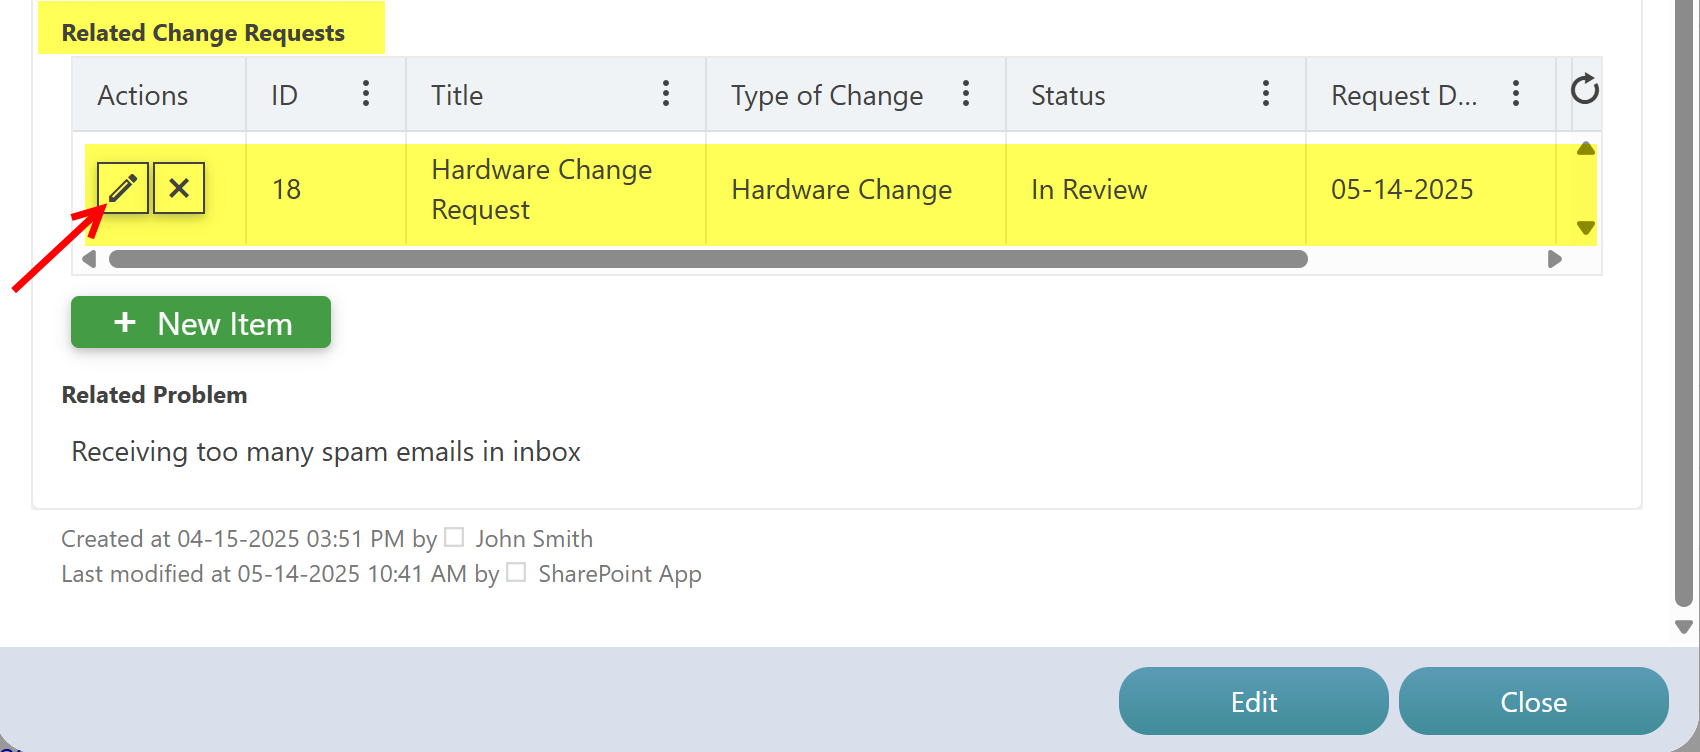Click the green New Item button
Viewport: 1700px width, 752px height.
[x=201, y=322]
